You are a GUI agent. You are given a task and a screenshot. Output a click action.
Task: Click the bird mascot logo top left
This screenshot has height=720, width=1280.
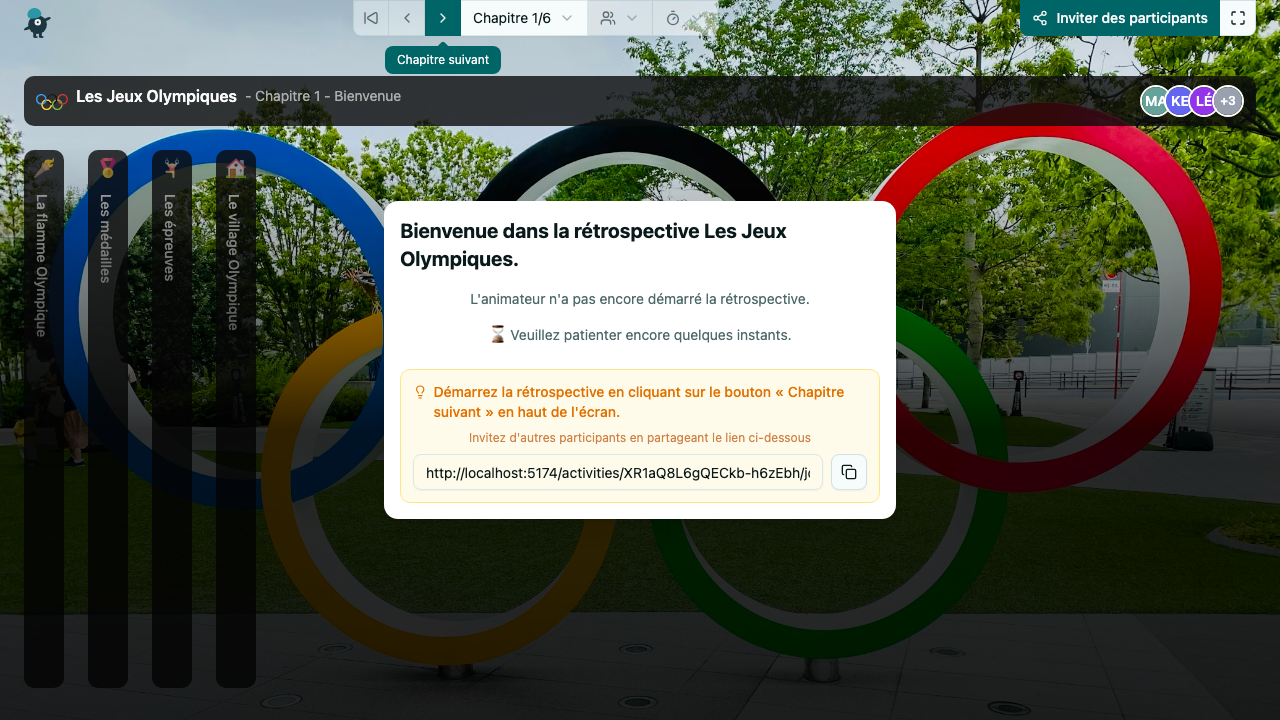(x=36, y=24)
